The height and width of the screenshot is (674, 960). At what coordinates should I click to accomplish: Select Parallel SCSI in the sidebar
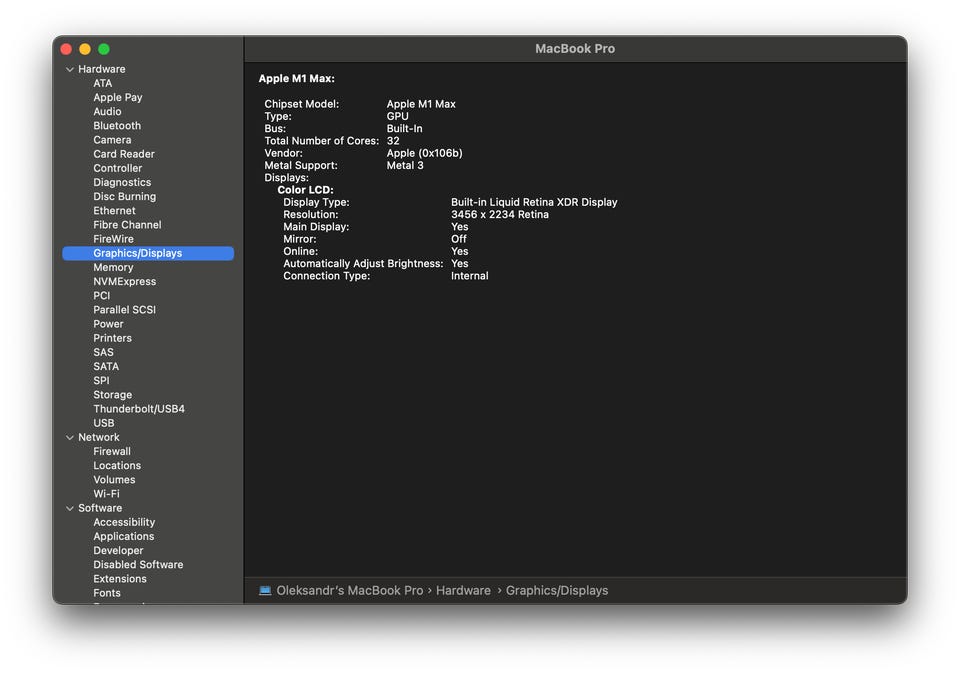[124, 310]
